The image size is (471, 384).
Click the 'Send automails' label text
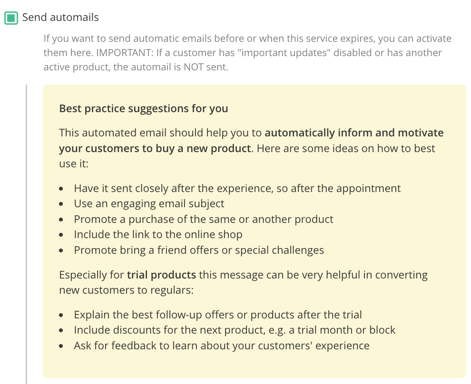pos(60,17)
